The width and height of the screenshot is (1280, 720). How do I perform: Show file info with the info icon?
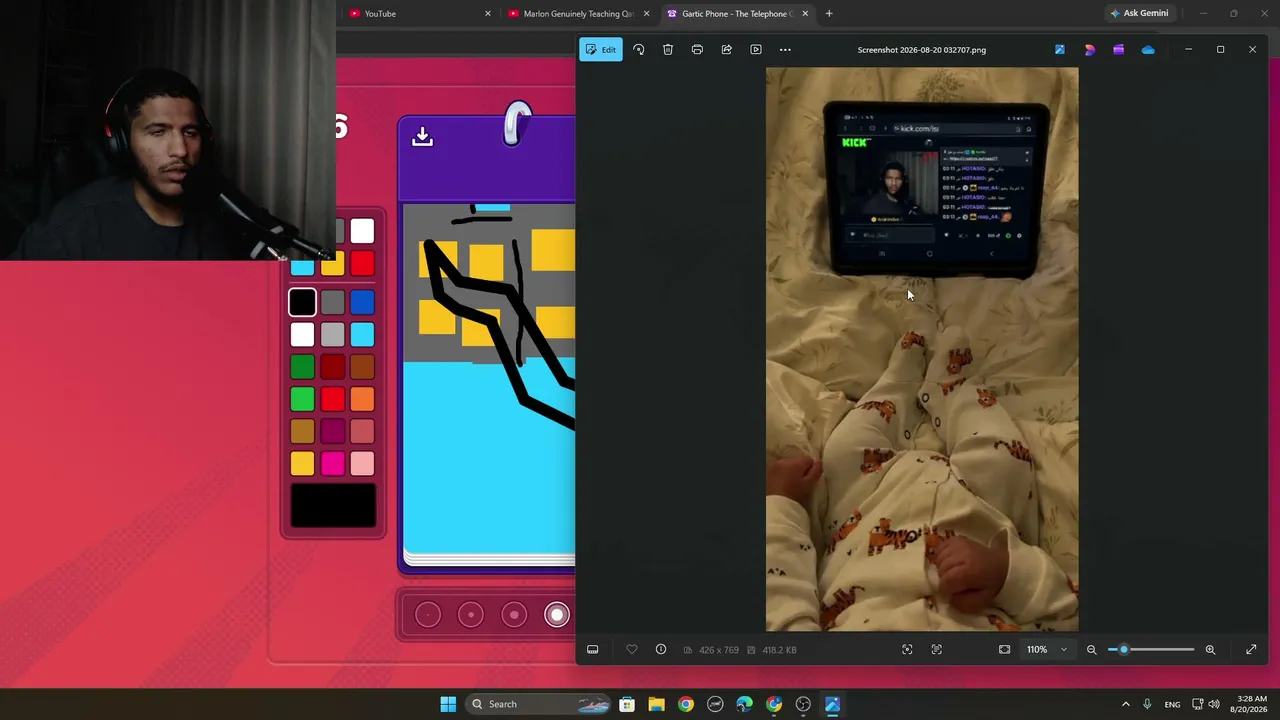tap(661, 650)
